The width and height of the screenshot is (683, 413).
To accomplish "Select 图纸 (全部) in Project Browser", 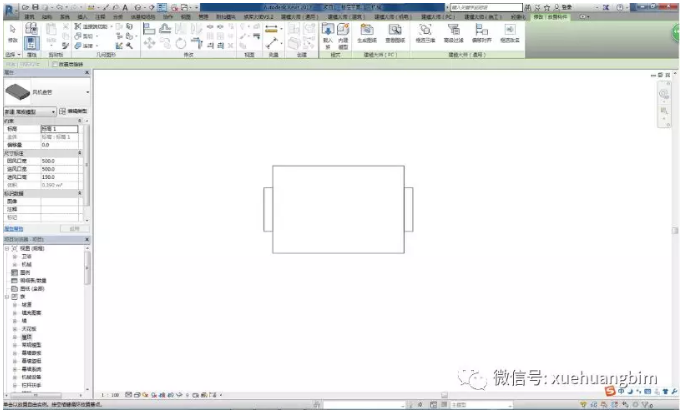I will pyautogui.click(x=32, y=289).
